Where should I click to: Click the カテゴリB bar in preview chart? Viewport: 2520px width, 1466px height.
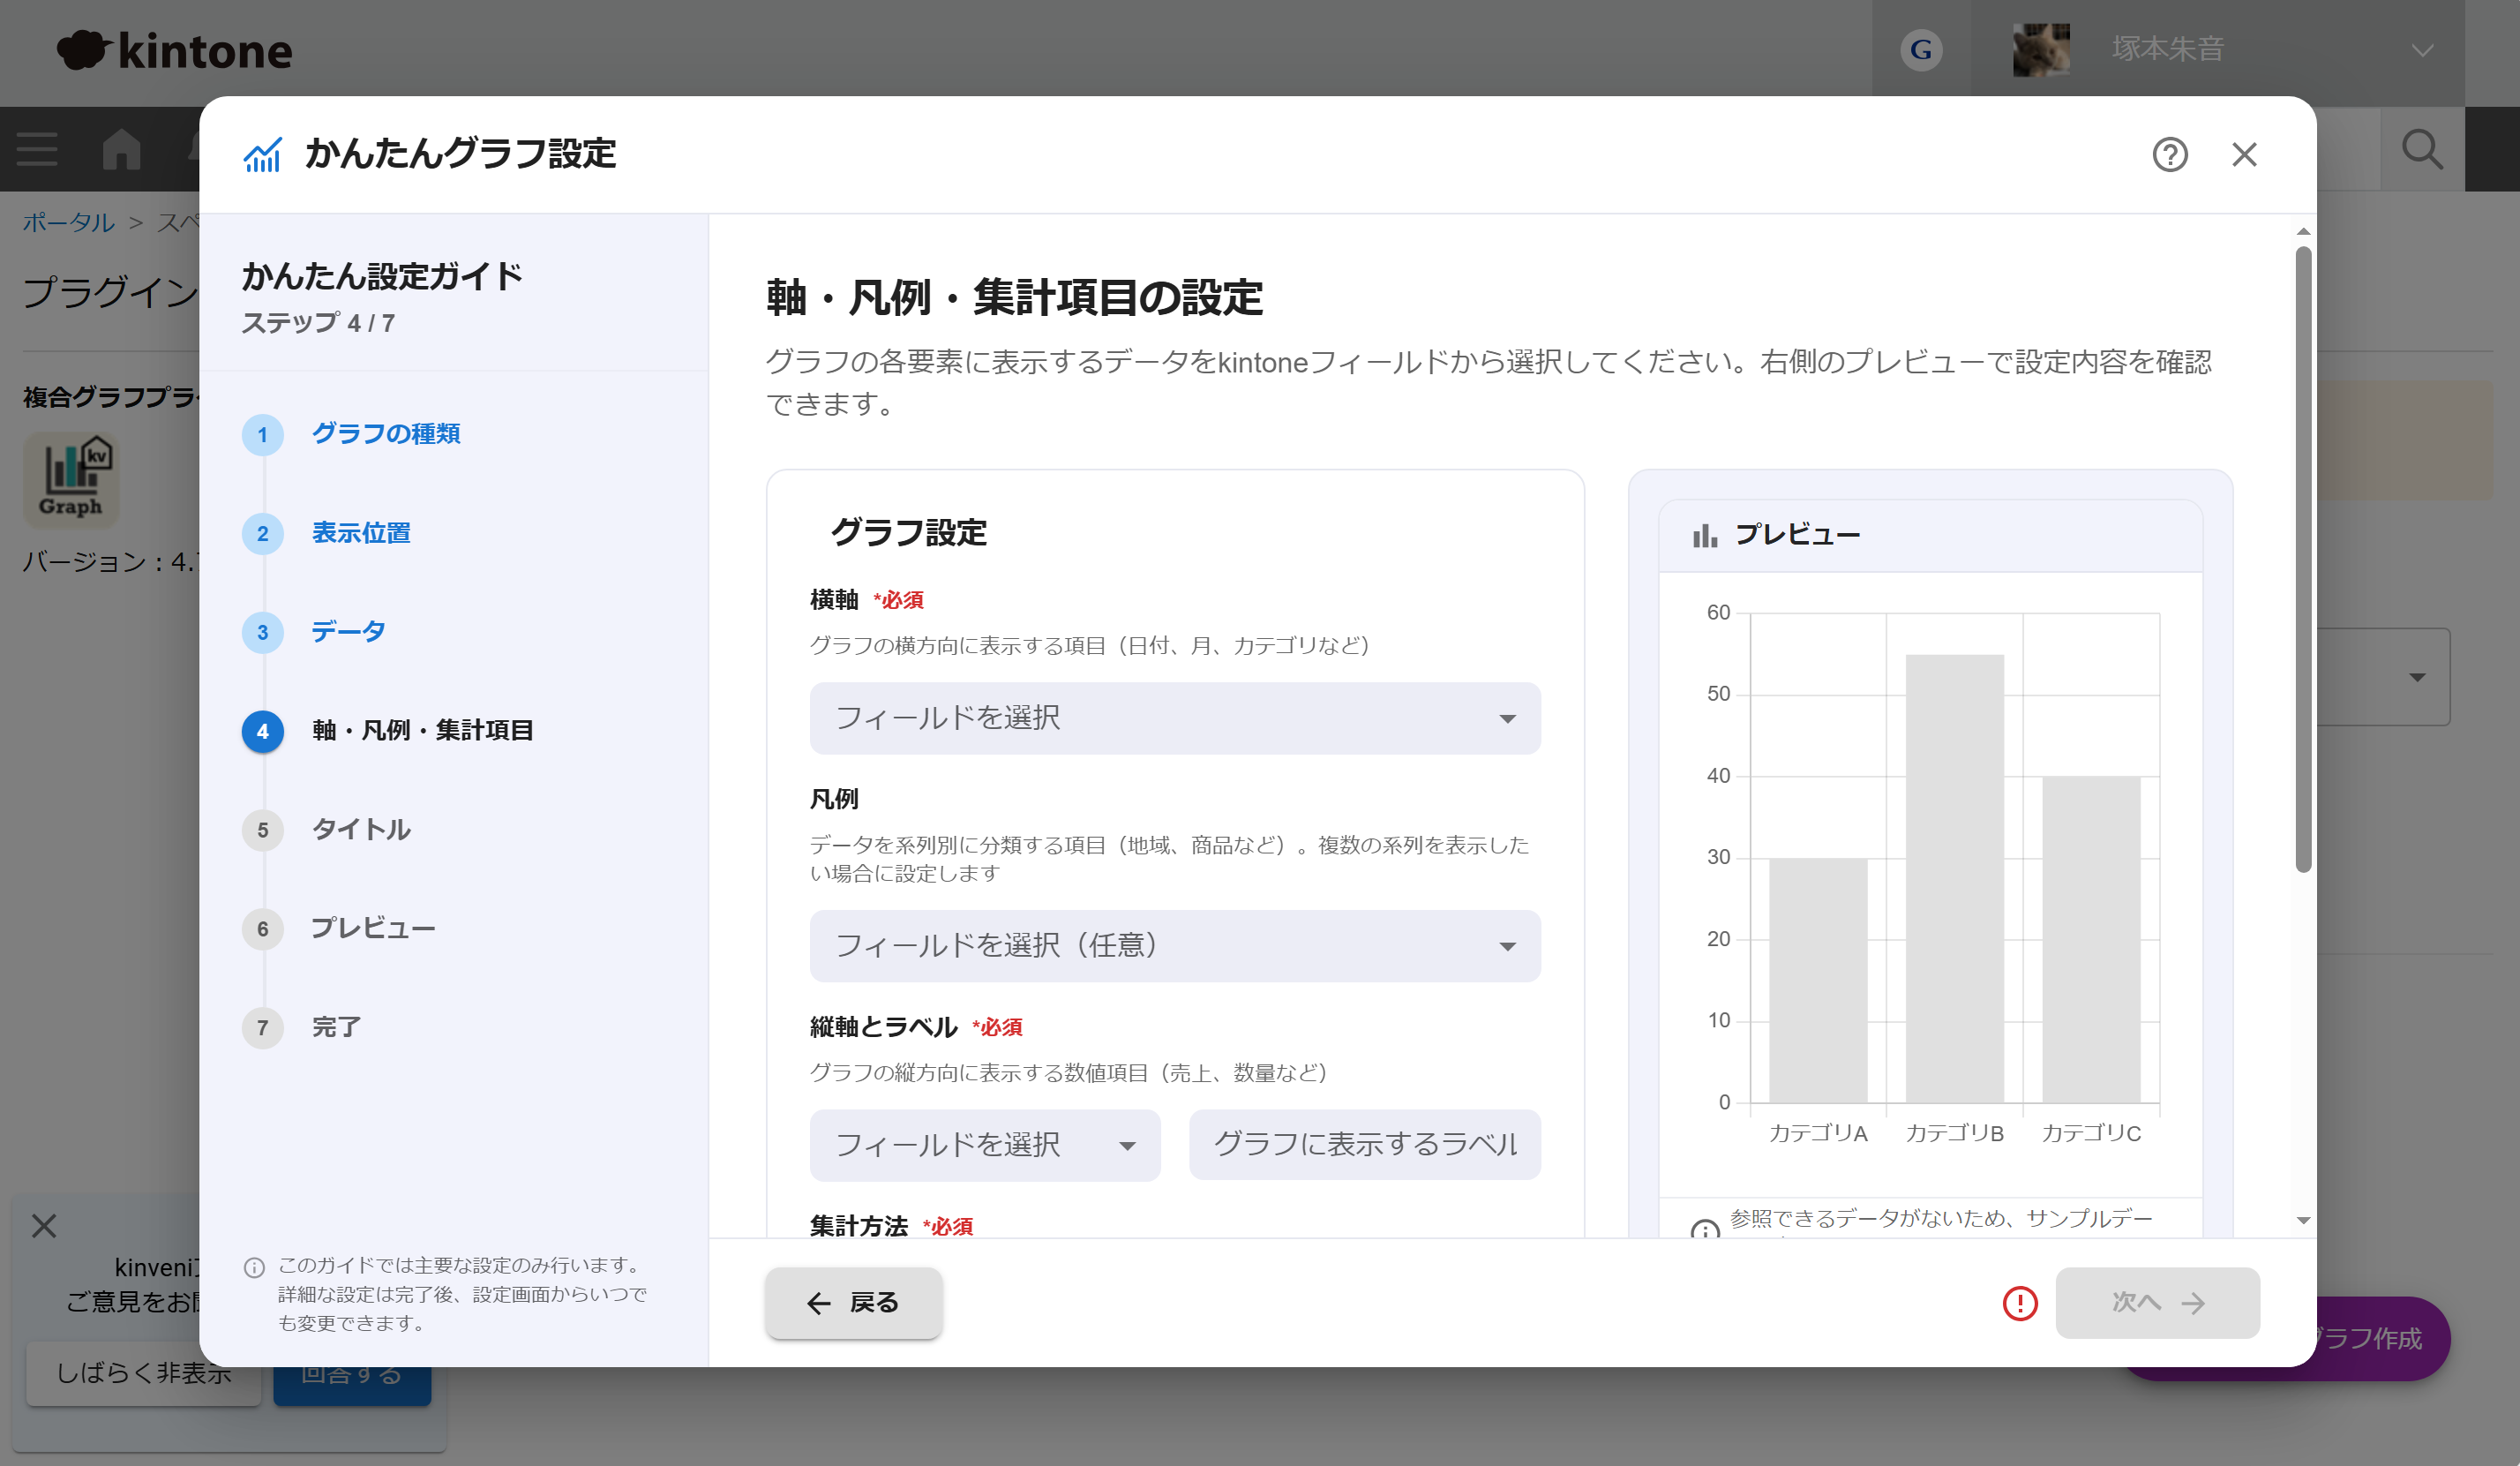[1954, 878]
